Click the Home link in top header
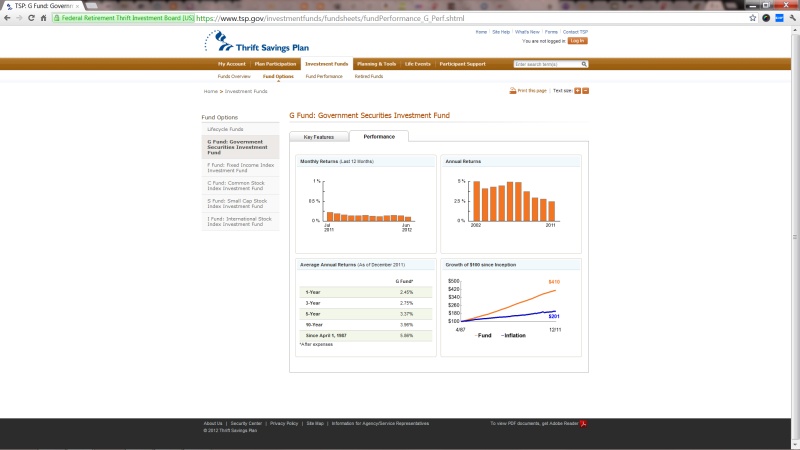 (481, 32)
